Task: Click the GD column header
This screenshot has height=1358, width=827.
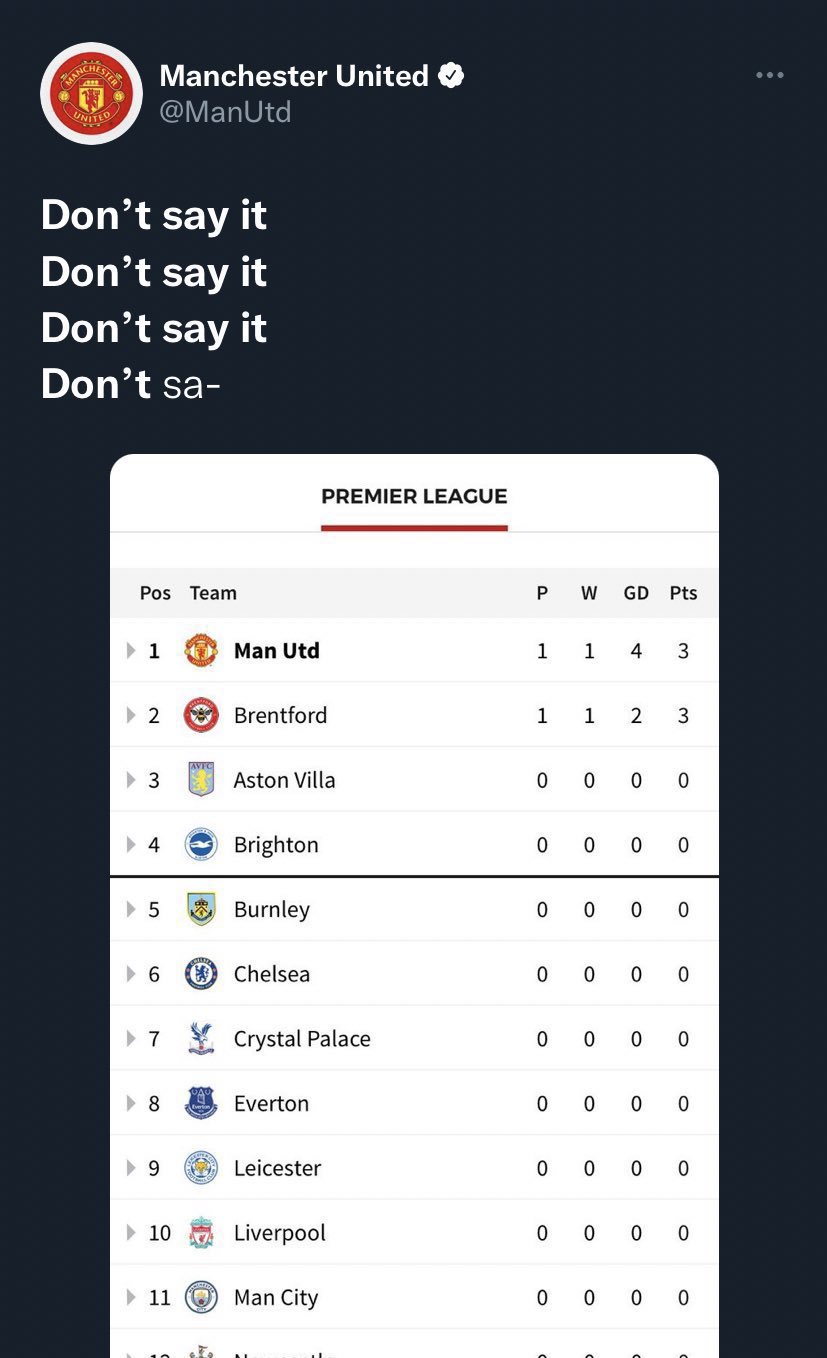Action: click(636, 593)
